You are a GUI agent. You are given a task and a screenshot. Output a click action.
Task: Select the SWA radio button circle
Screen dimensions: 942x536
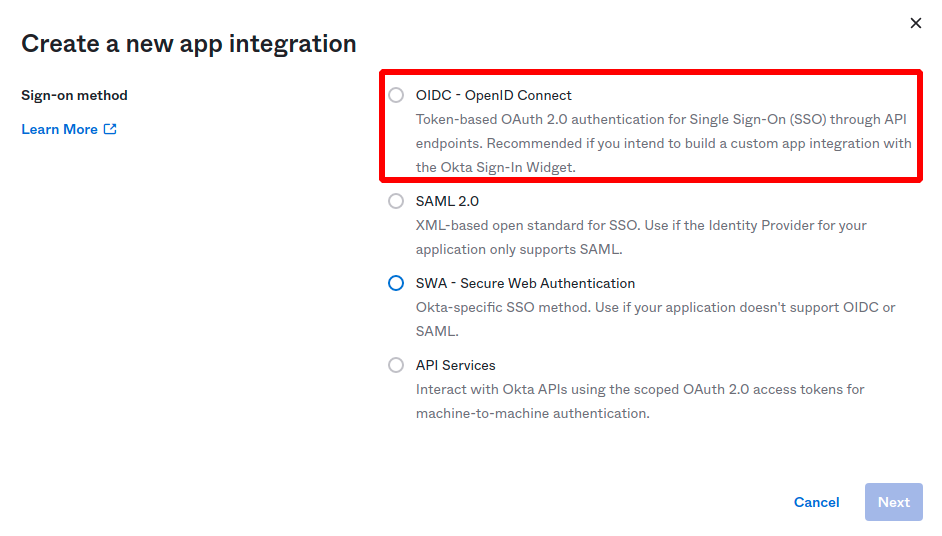tap(396, 283)
